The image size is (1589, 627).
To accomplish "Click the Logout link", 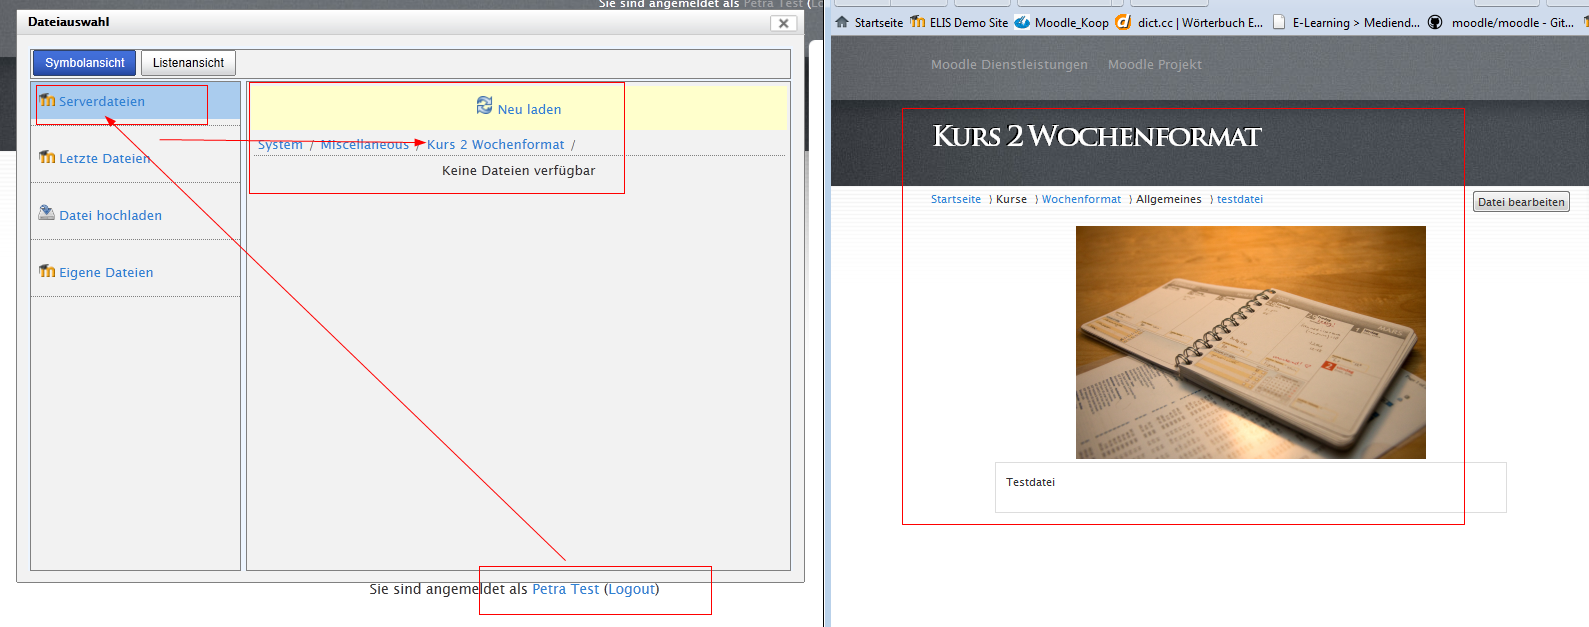I will pos(632,590).
